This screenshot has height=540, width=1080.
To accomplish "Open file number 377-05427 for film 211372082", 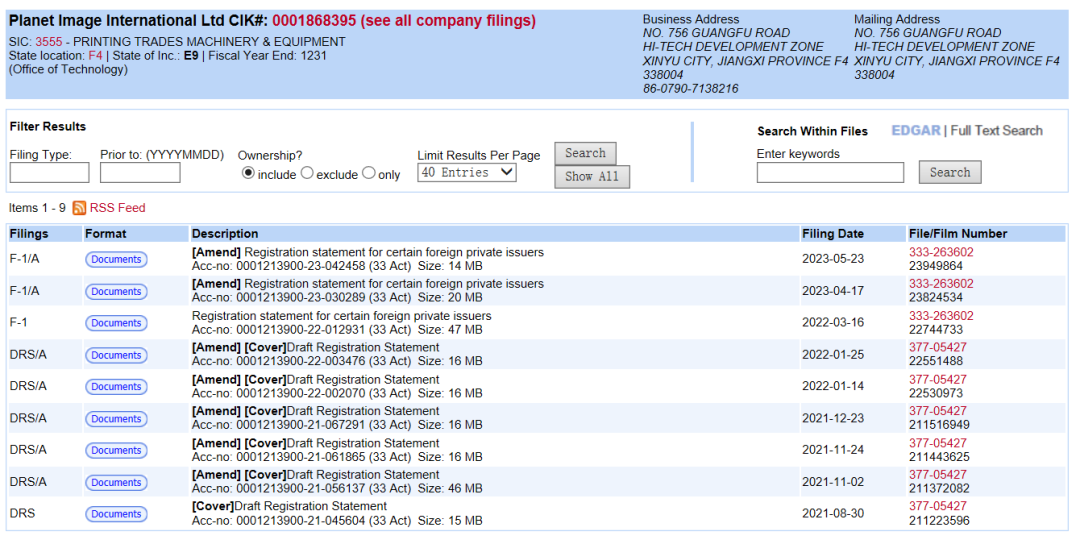I will click(937, 475).
